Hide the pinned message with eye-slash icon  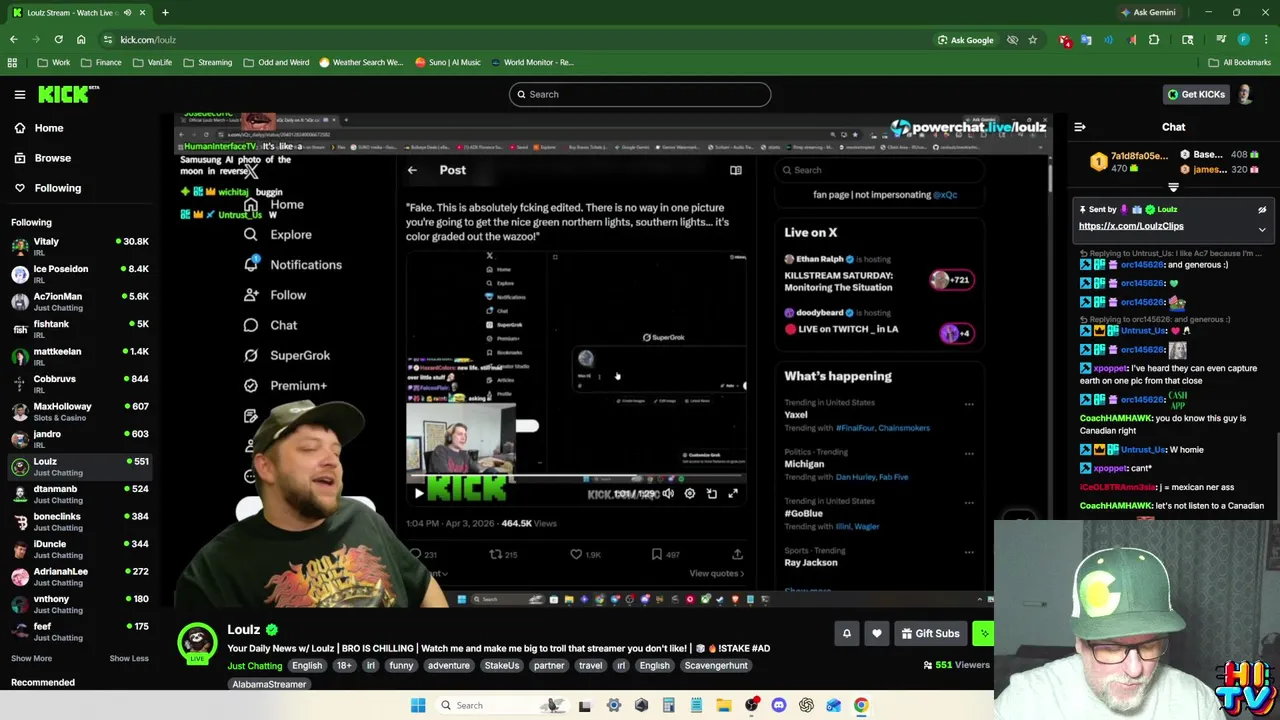click(x=1262, y=210)
